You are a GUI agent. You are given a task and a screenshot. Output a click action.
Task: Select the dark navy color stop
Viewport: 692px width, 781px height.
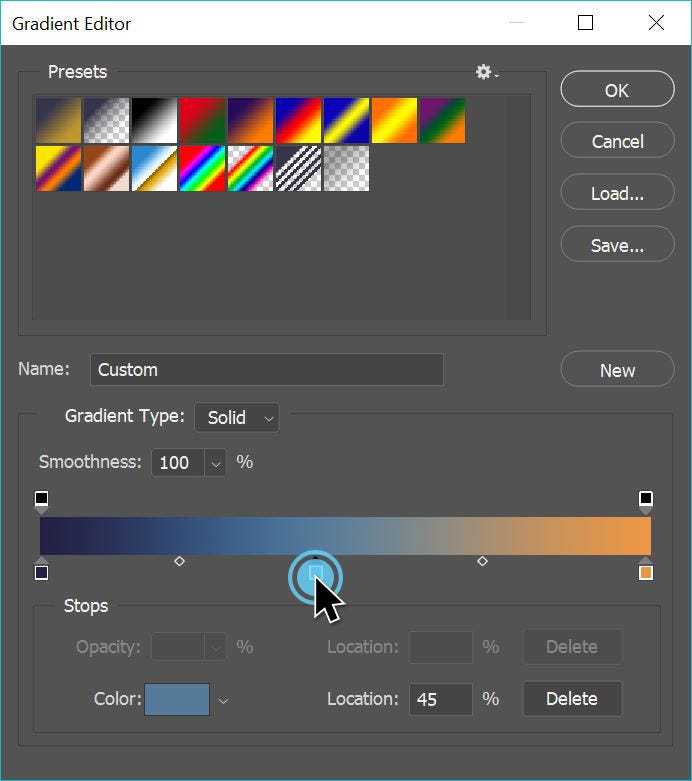pos(41,569)
